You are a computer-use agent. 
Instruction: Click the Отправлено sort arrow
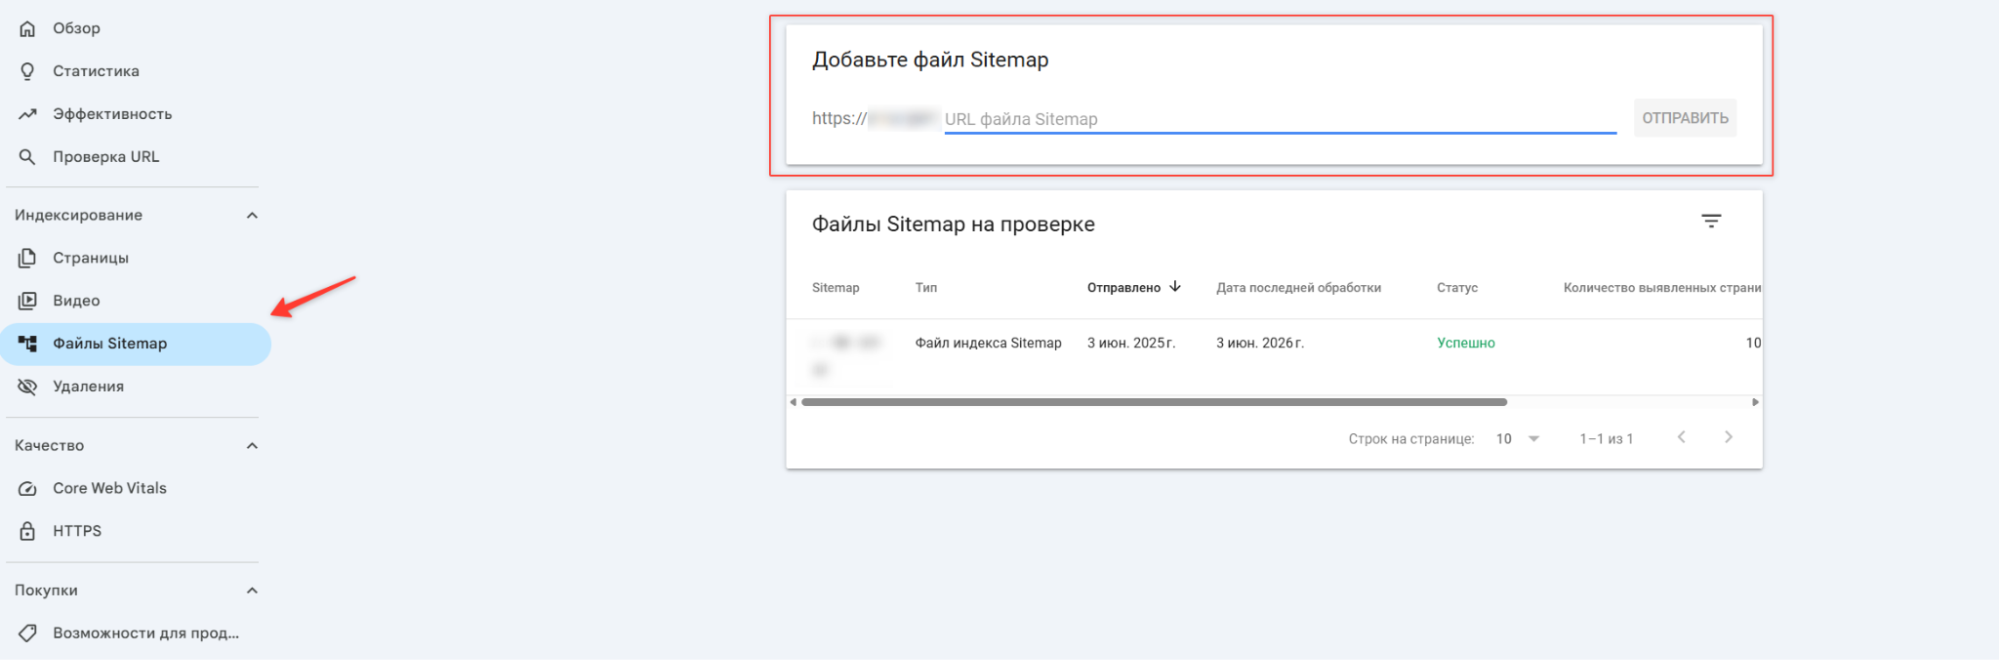[1175, 287]
